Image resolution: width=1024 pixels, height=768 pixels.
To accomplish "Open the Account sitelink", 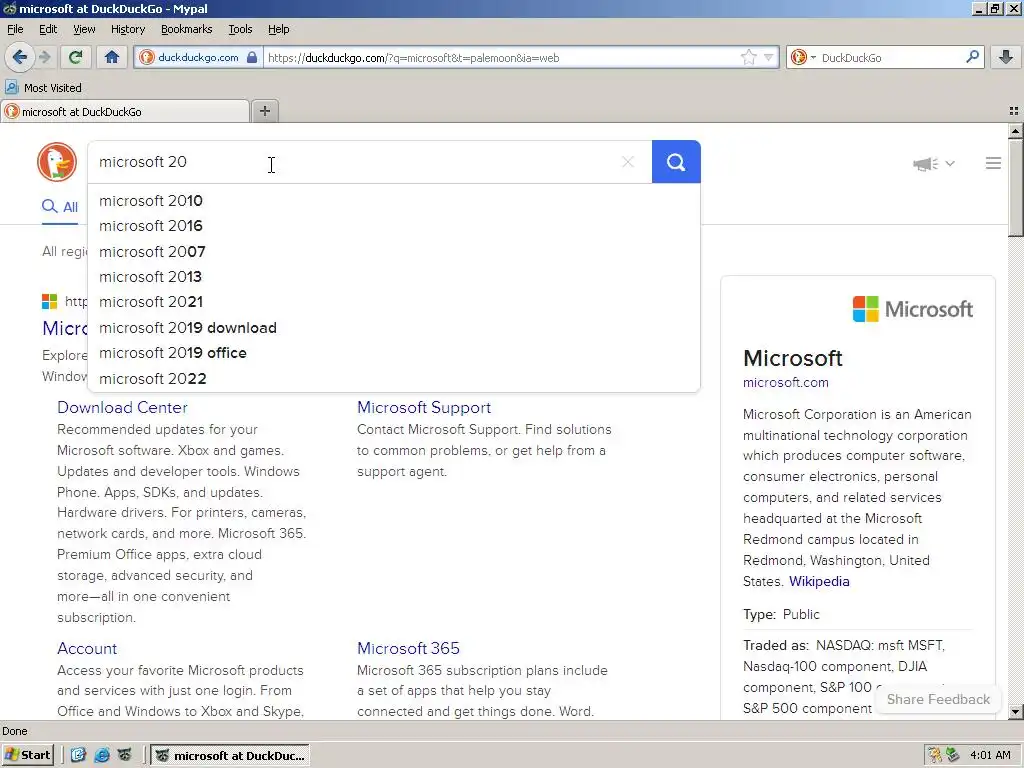I will point(87,648).
